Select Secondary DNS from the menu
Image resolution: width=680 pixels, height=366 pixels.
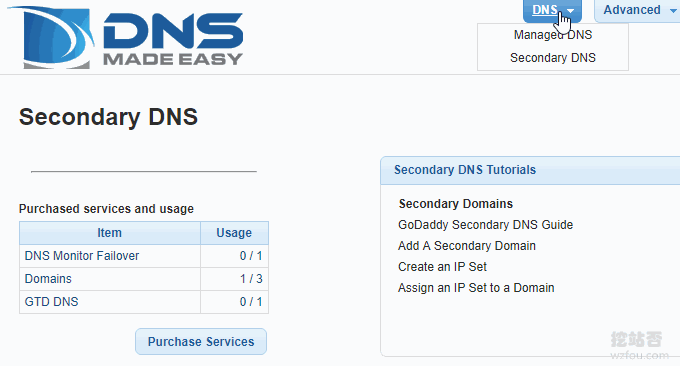tap(552, 58)
